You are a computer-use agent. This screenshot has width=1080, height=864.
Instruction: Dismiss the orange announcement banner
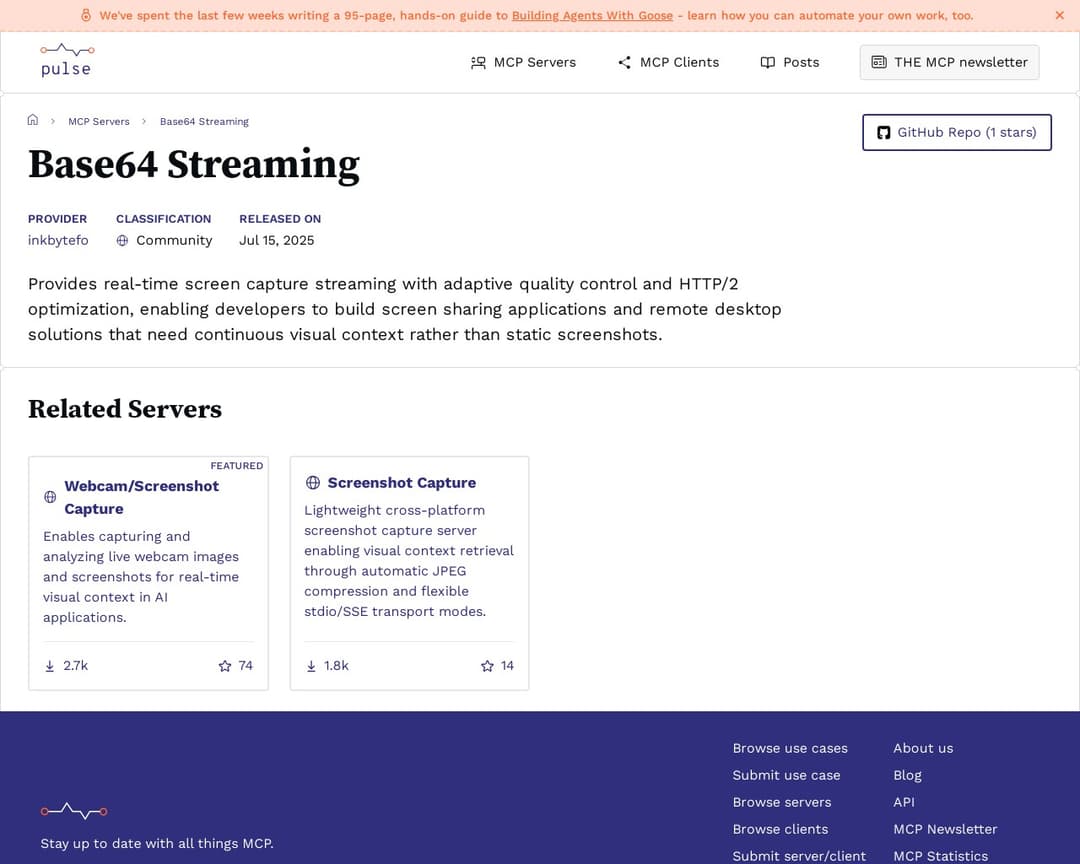(1059, 15)
